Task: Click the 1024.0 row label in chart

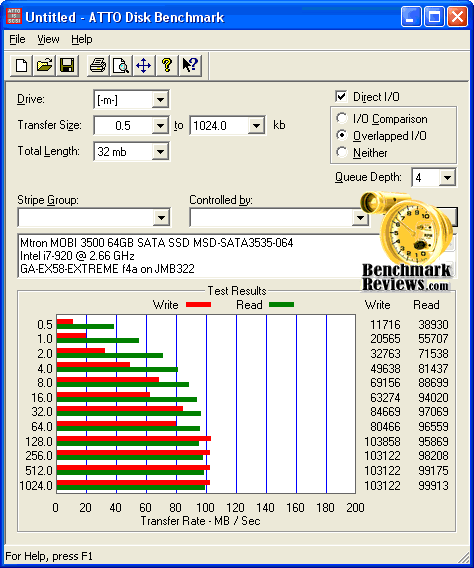Action: (x=36, y=485)
